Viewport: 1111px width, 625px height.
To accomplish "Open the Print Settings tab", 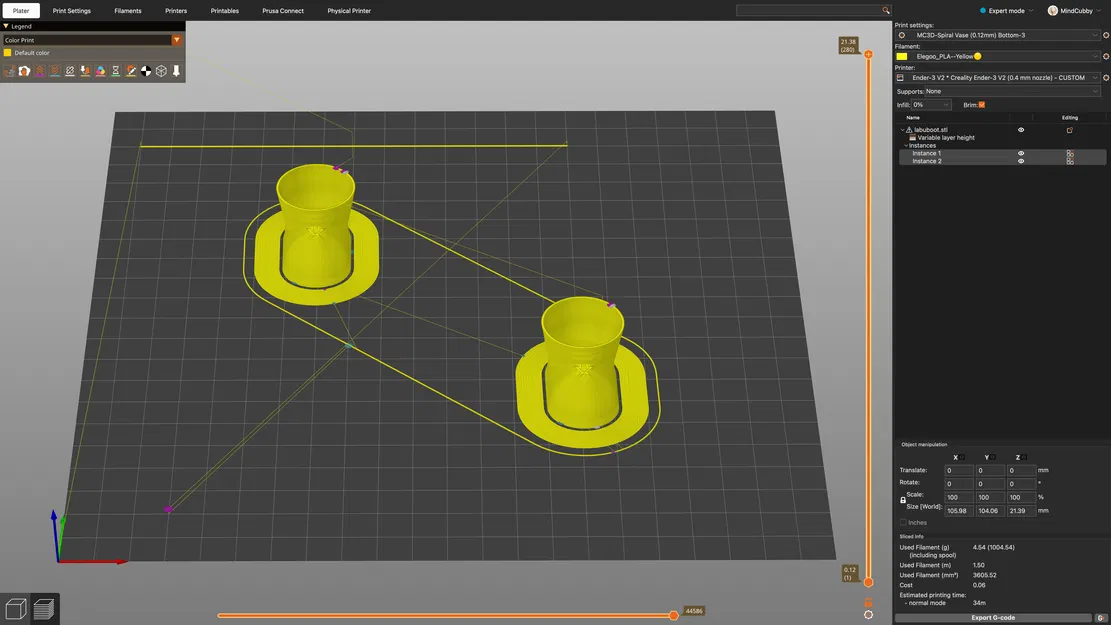I will pos(72,11).
